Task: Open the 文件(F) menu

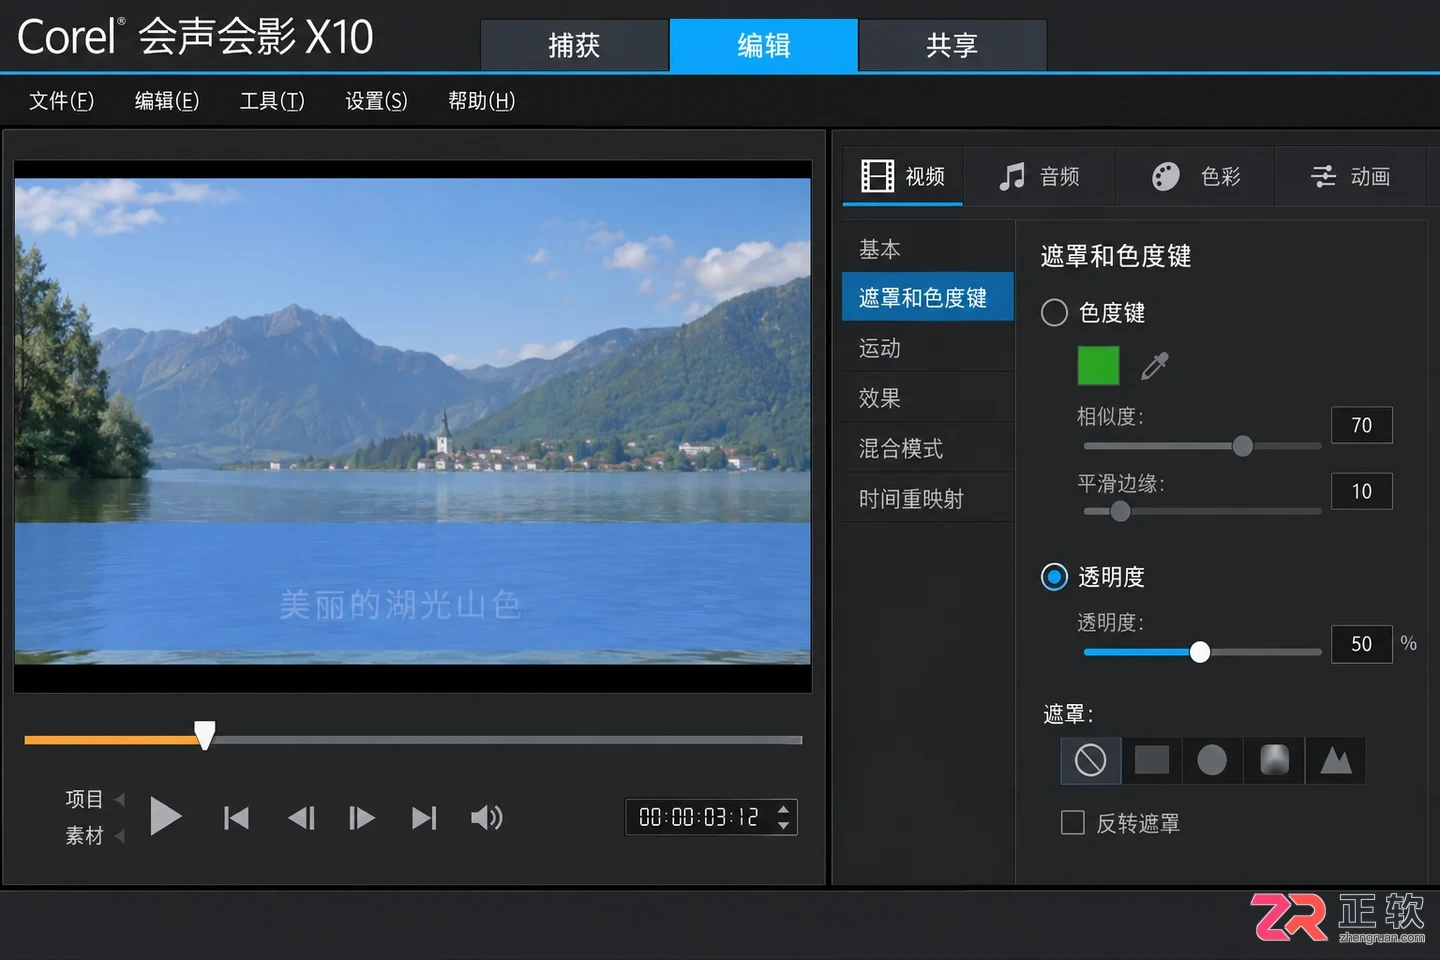Action: [x=61, y=101]
